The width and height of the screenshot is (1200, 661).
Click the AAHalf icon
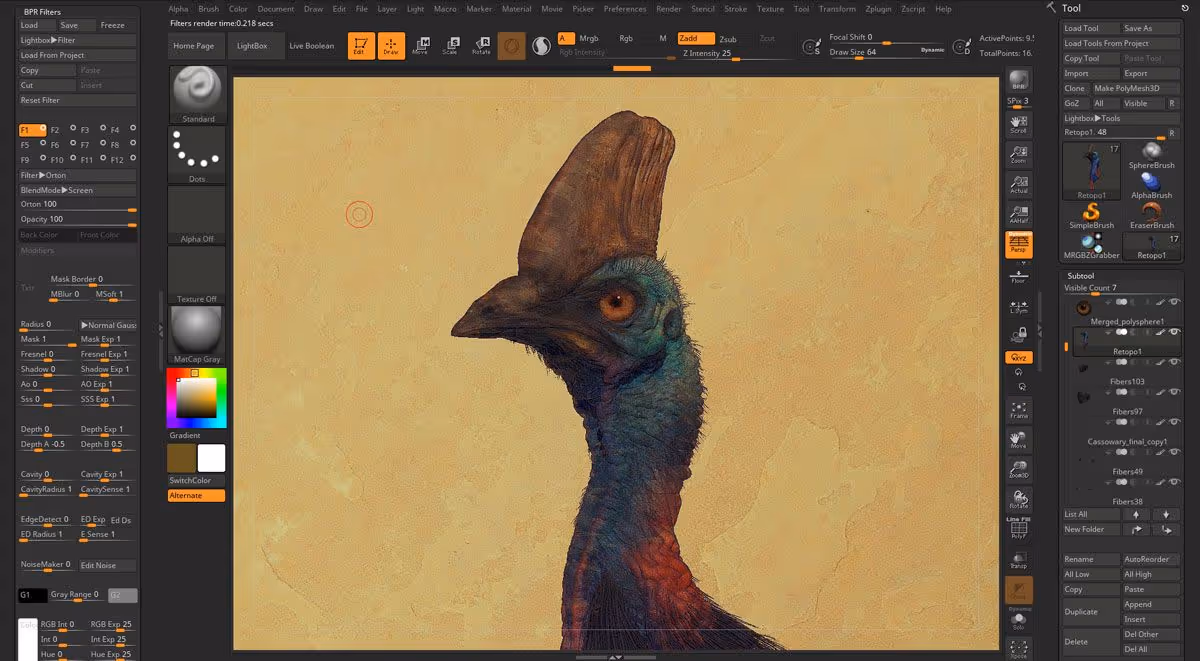(1018, 214)
